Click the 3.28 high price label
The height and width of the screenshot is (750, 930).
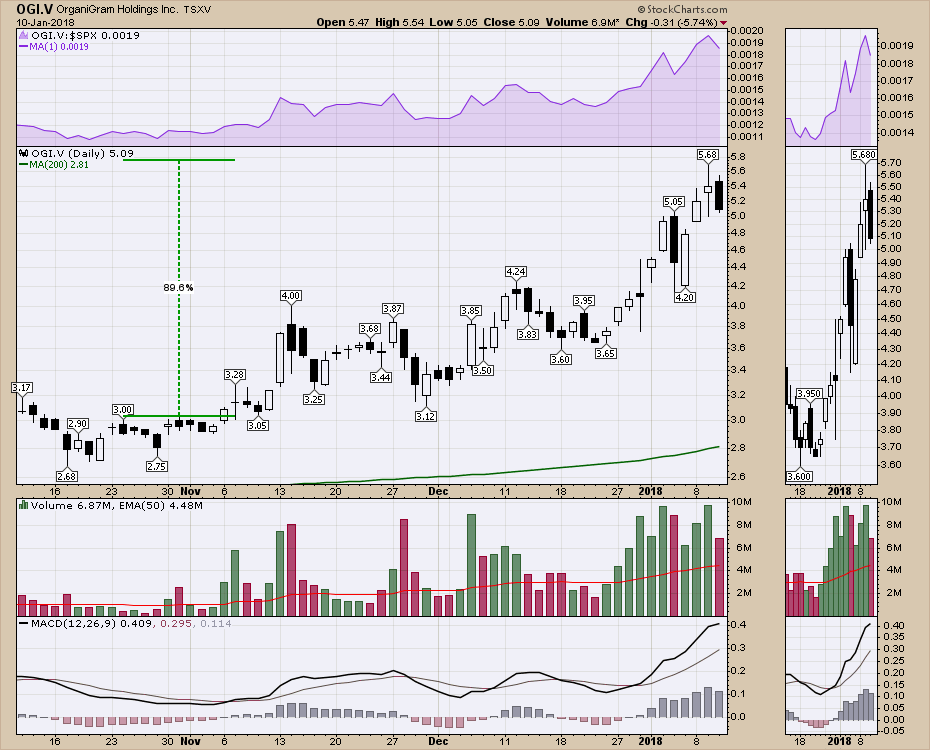(235, 375)
